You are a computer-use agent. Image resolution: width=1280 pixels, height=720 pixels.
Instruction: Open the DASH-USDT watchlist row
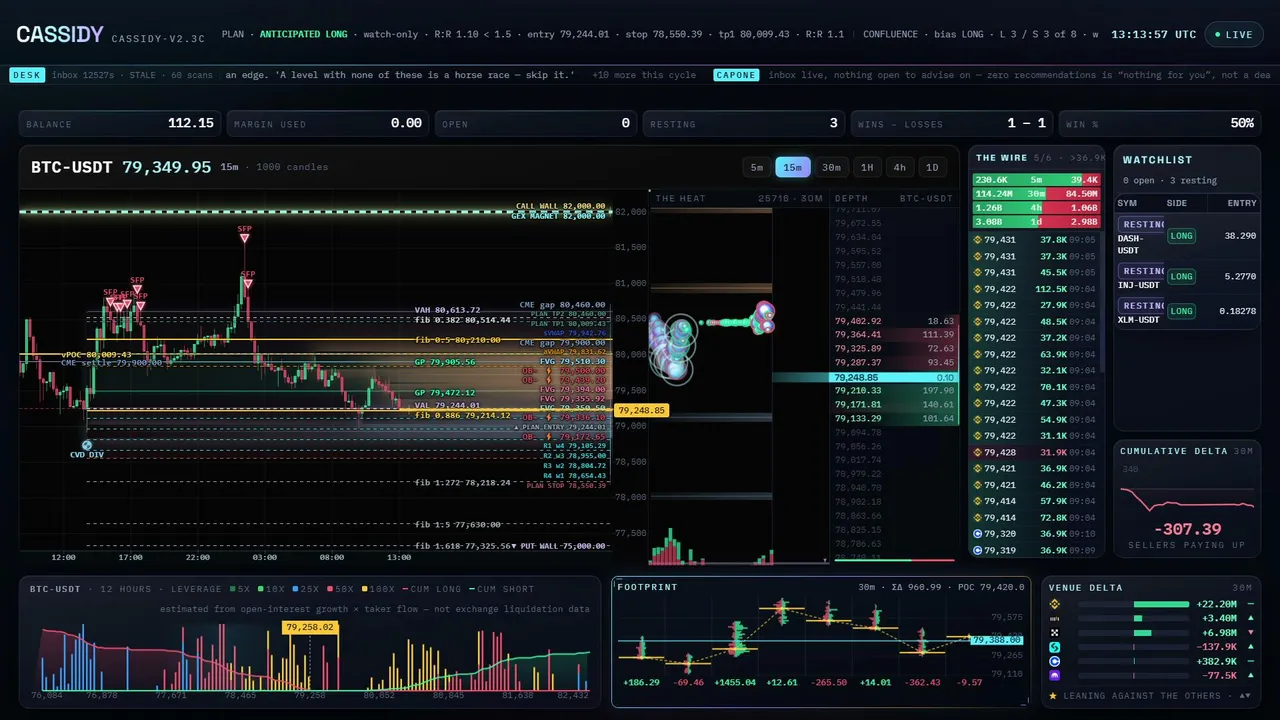(1187, 237)
